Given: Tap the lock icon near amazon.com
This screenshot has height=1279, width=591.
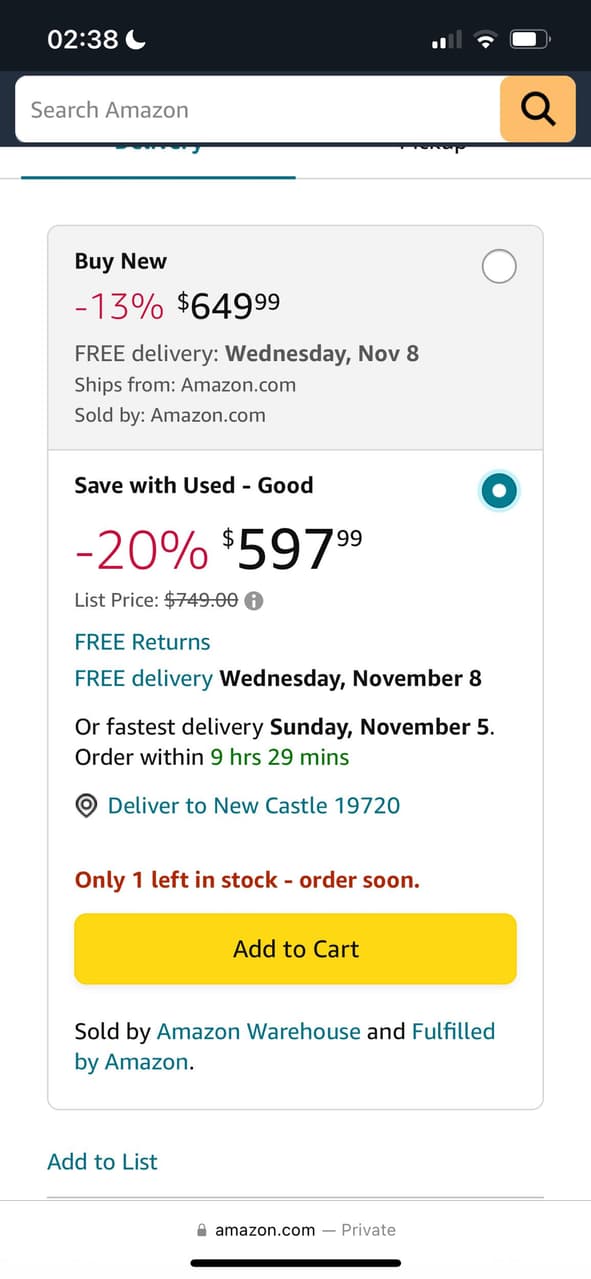Looking at the screenshot, I should (x=203, y=1229).
